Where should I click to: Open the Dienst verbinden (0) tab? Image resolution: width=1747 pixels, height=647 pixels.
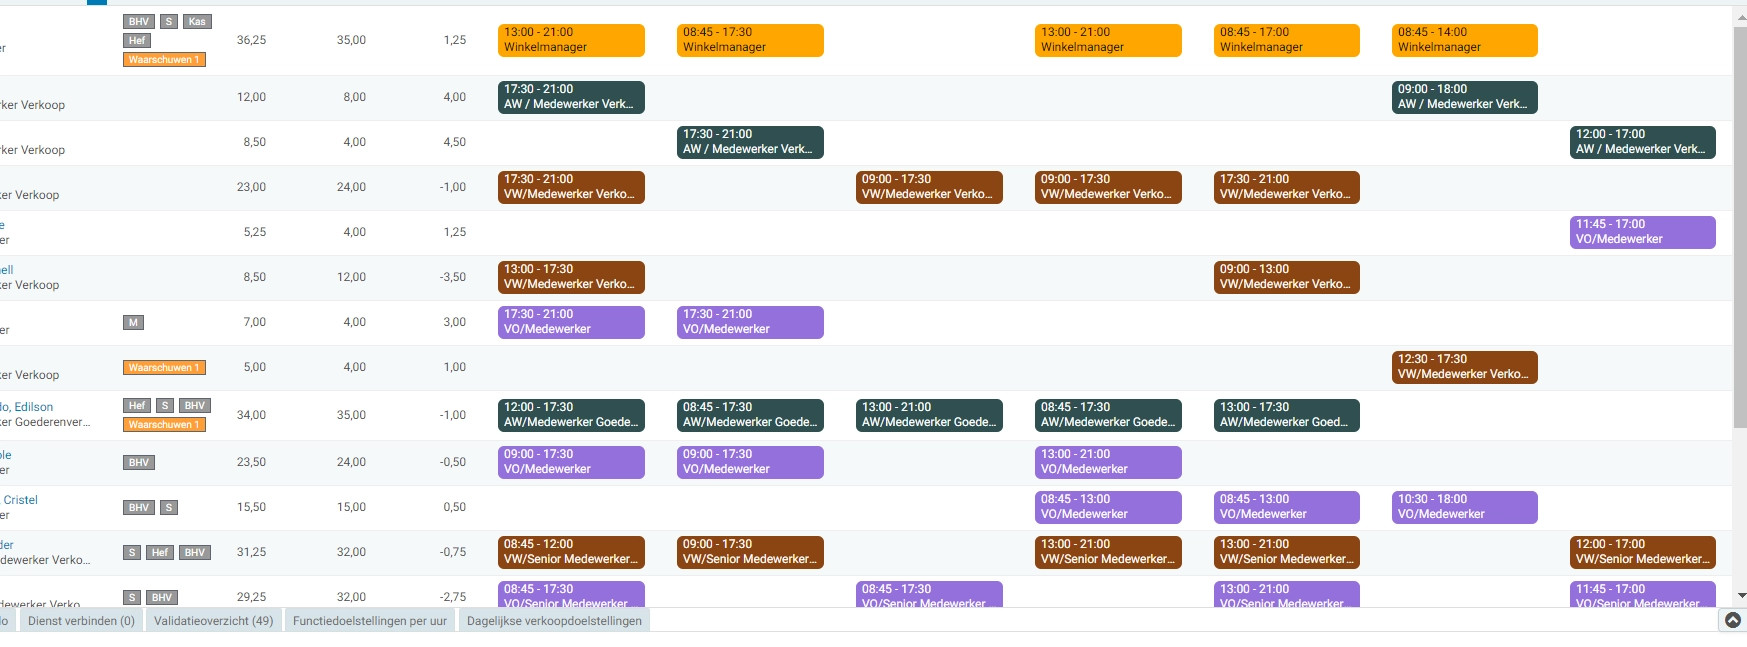[x=81, y=621]
